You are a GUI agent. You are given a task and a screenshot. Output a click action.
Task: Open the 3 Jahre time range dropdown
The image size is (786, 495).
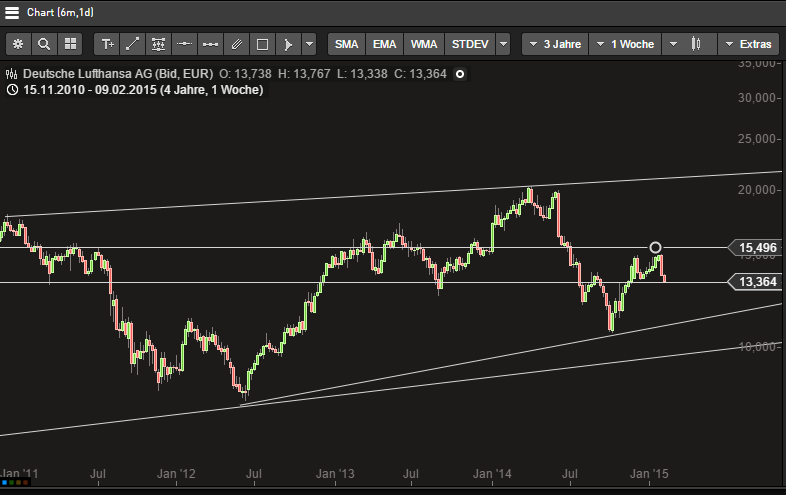pyautogui.click(x=553, y=44)
